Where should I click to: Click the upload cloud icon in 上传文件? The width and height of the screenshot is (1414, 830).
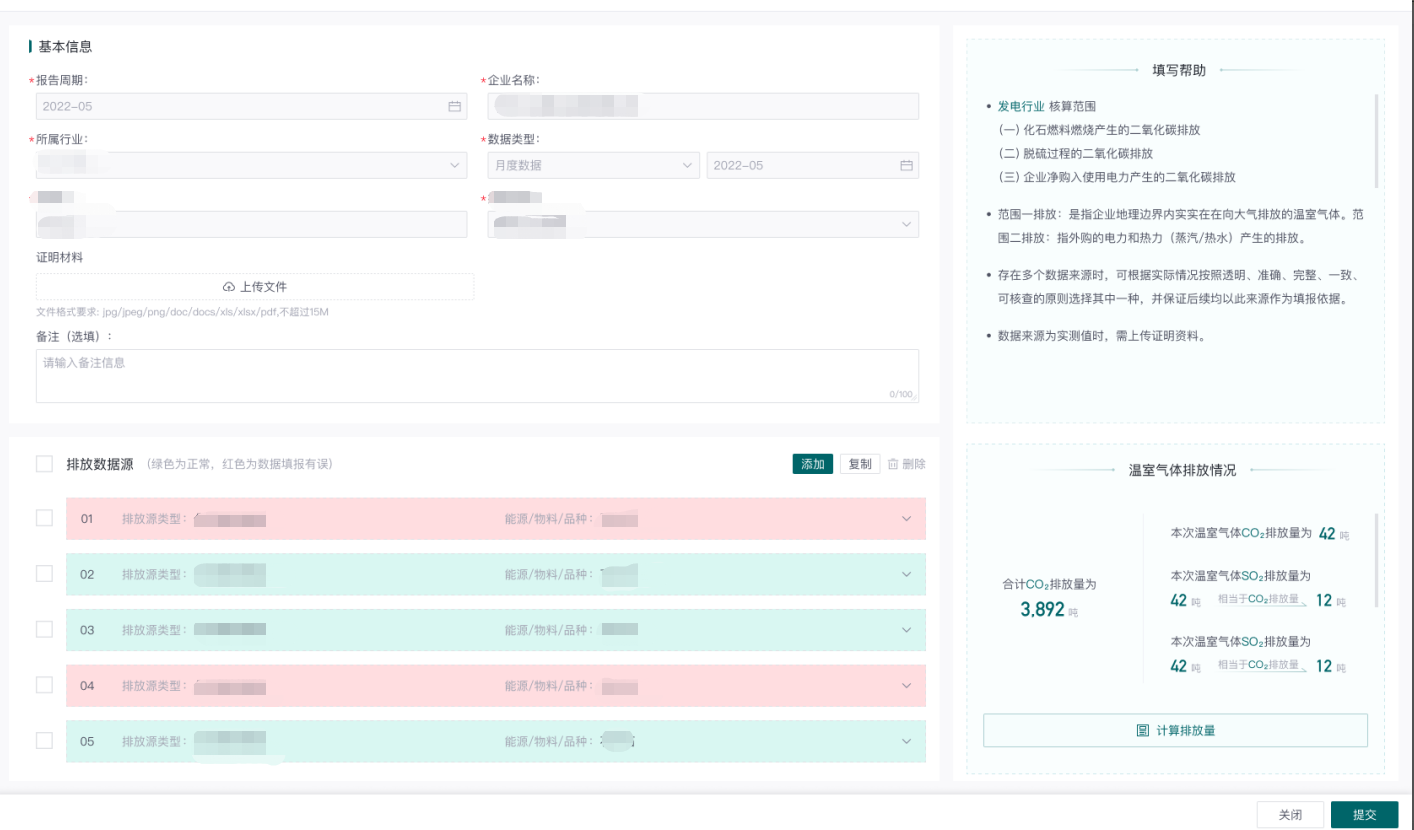229,287
